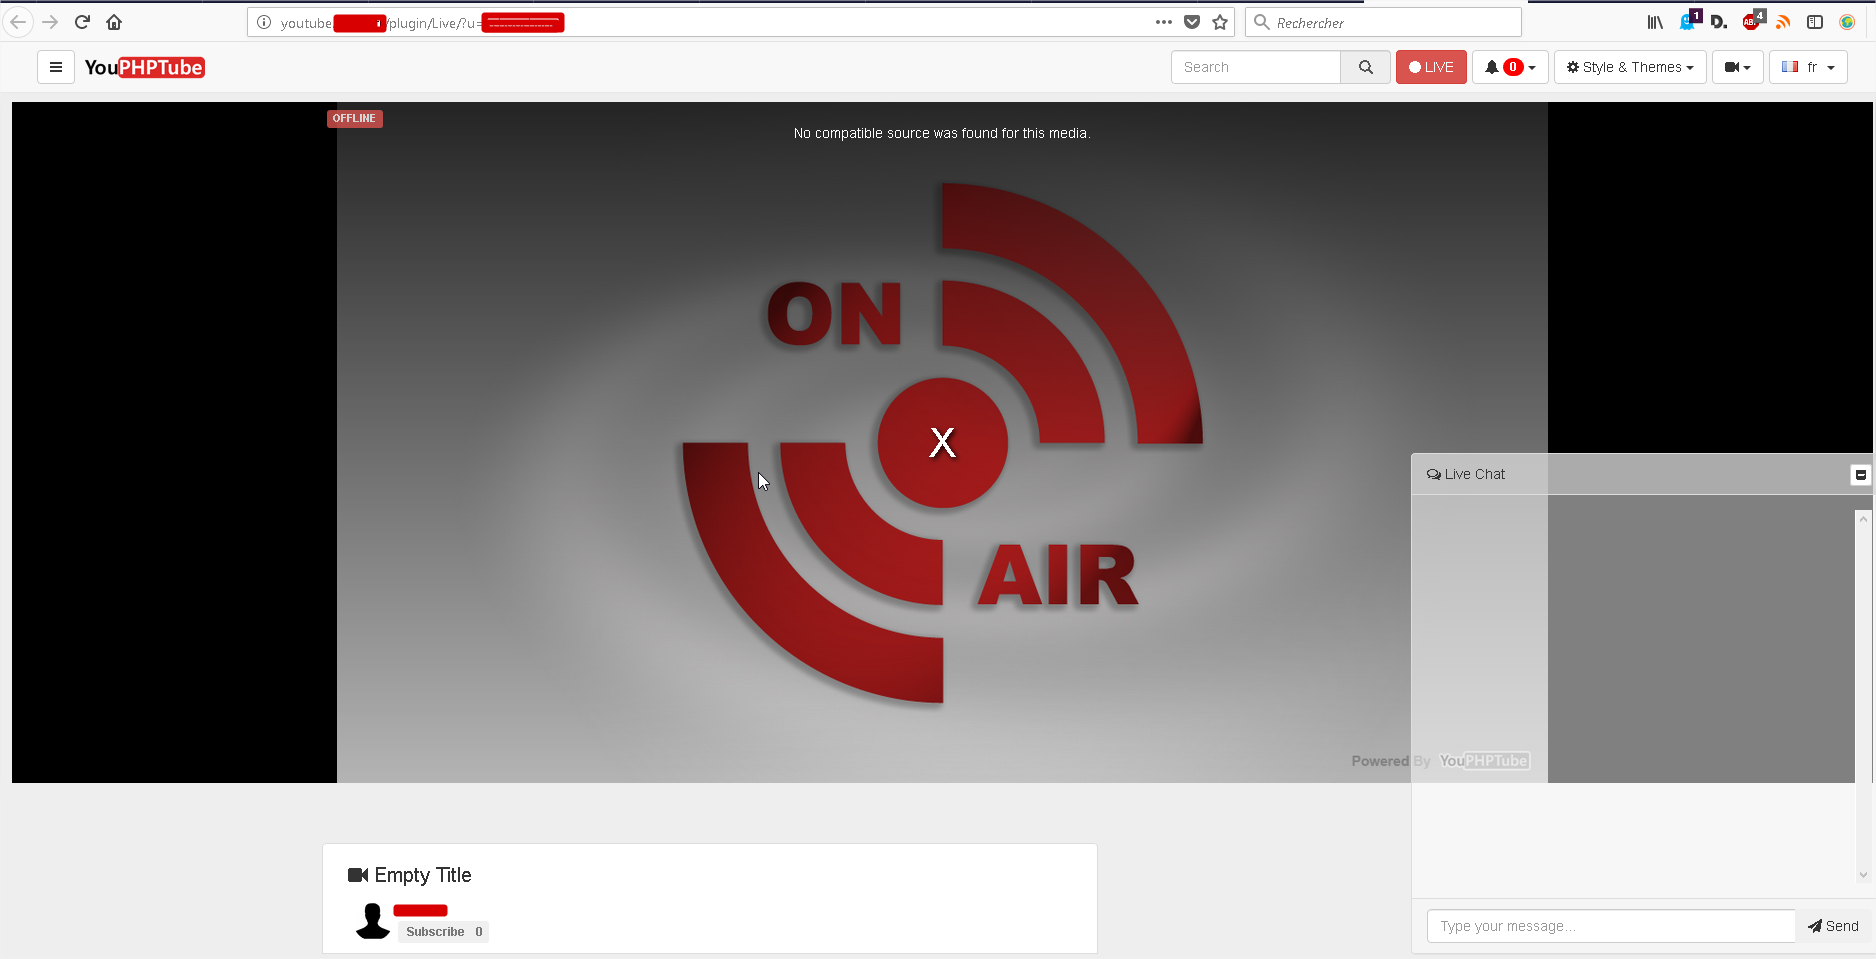Toggle the browser sidebar view
The width and height of the screenshot is (1876, 959).
[x=1815, y=22]
